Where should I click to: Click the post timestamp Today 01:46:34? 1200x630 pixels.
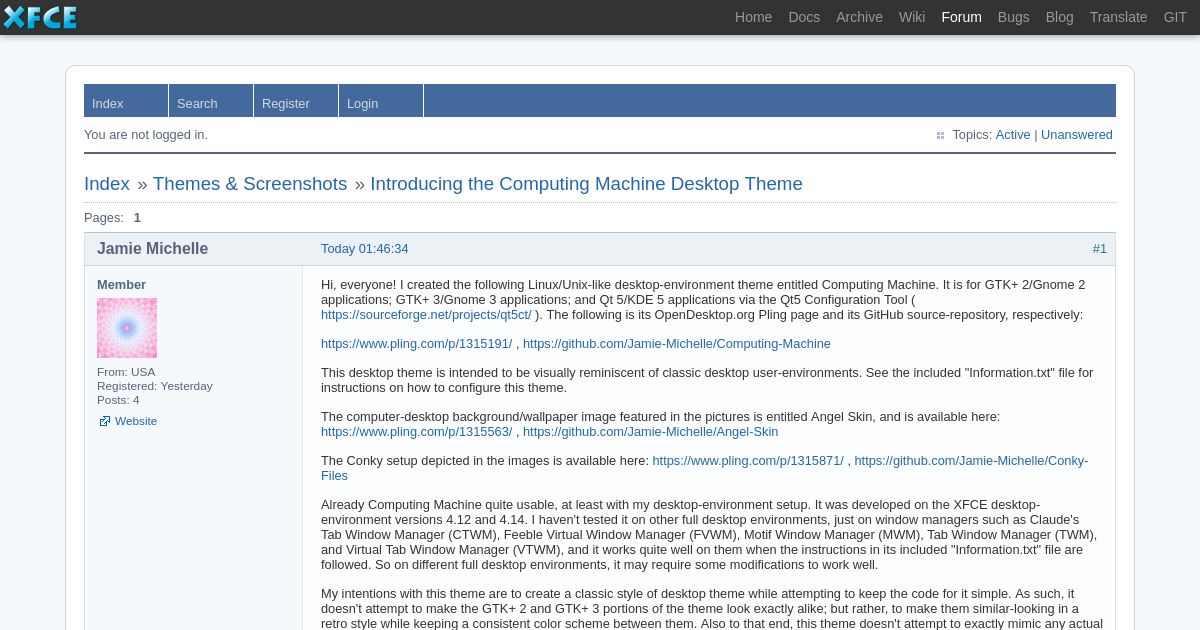click(x=364, y=249)
